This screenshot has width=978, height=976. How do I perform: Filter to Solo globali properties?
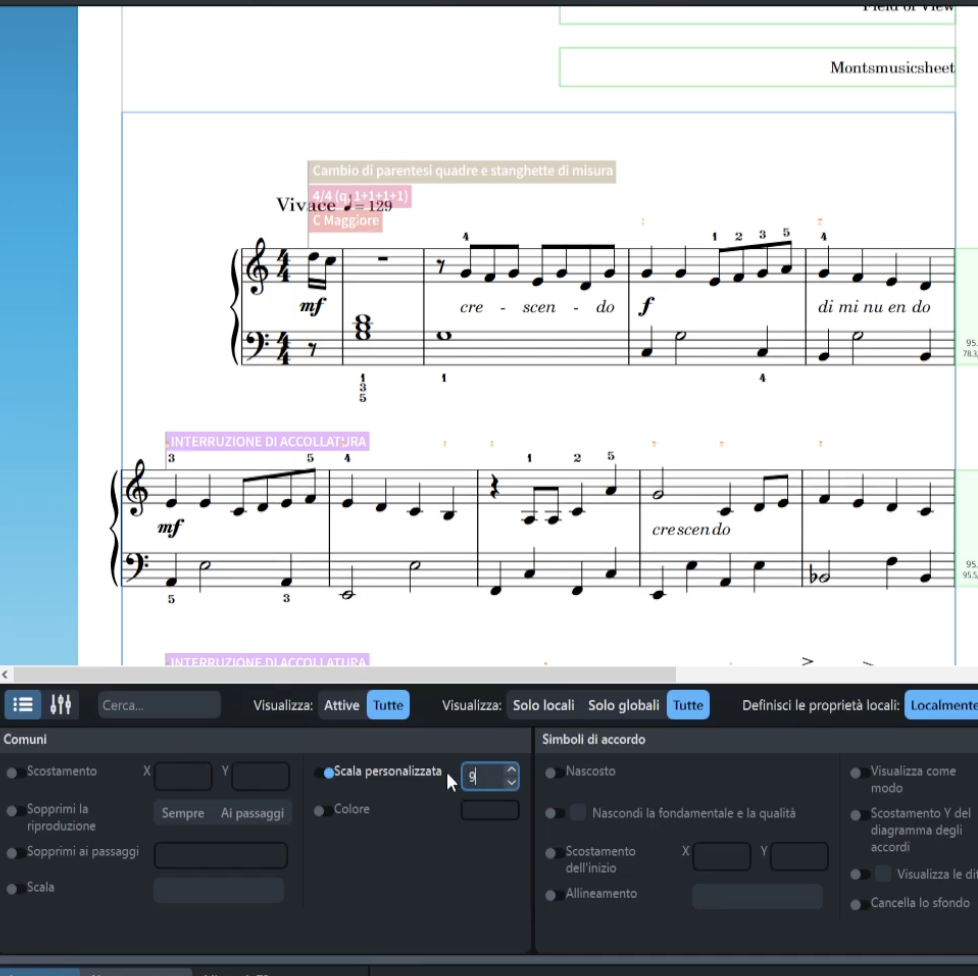tap(623, 705)
